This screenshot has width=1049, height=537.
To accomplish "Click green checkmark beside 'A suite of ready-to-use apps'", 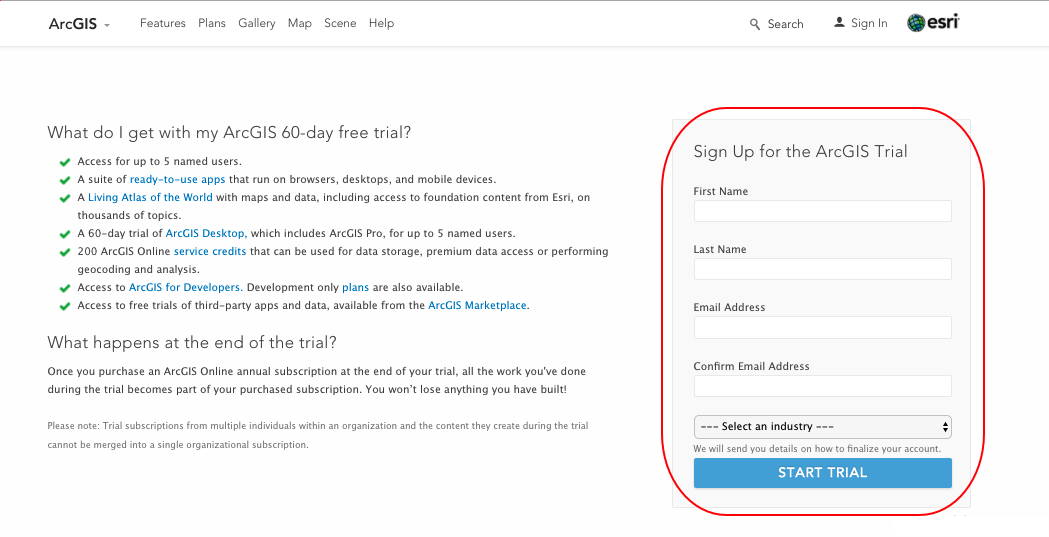I will pyautogui.click(x=65, y=181).
